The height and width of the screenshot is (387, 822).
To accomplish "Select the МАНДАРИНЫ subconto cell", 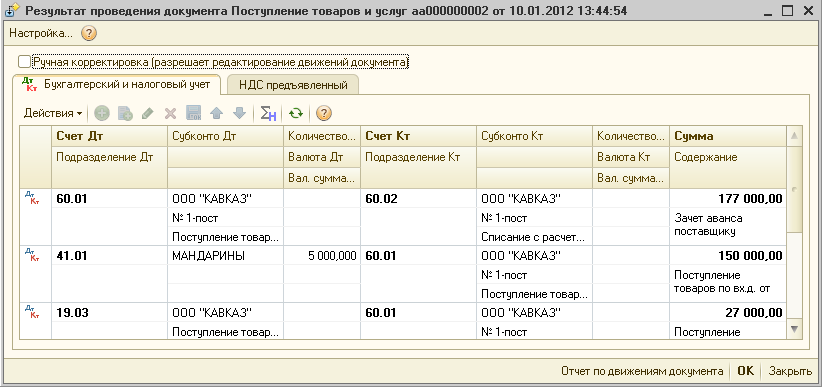I will point(225,256).
